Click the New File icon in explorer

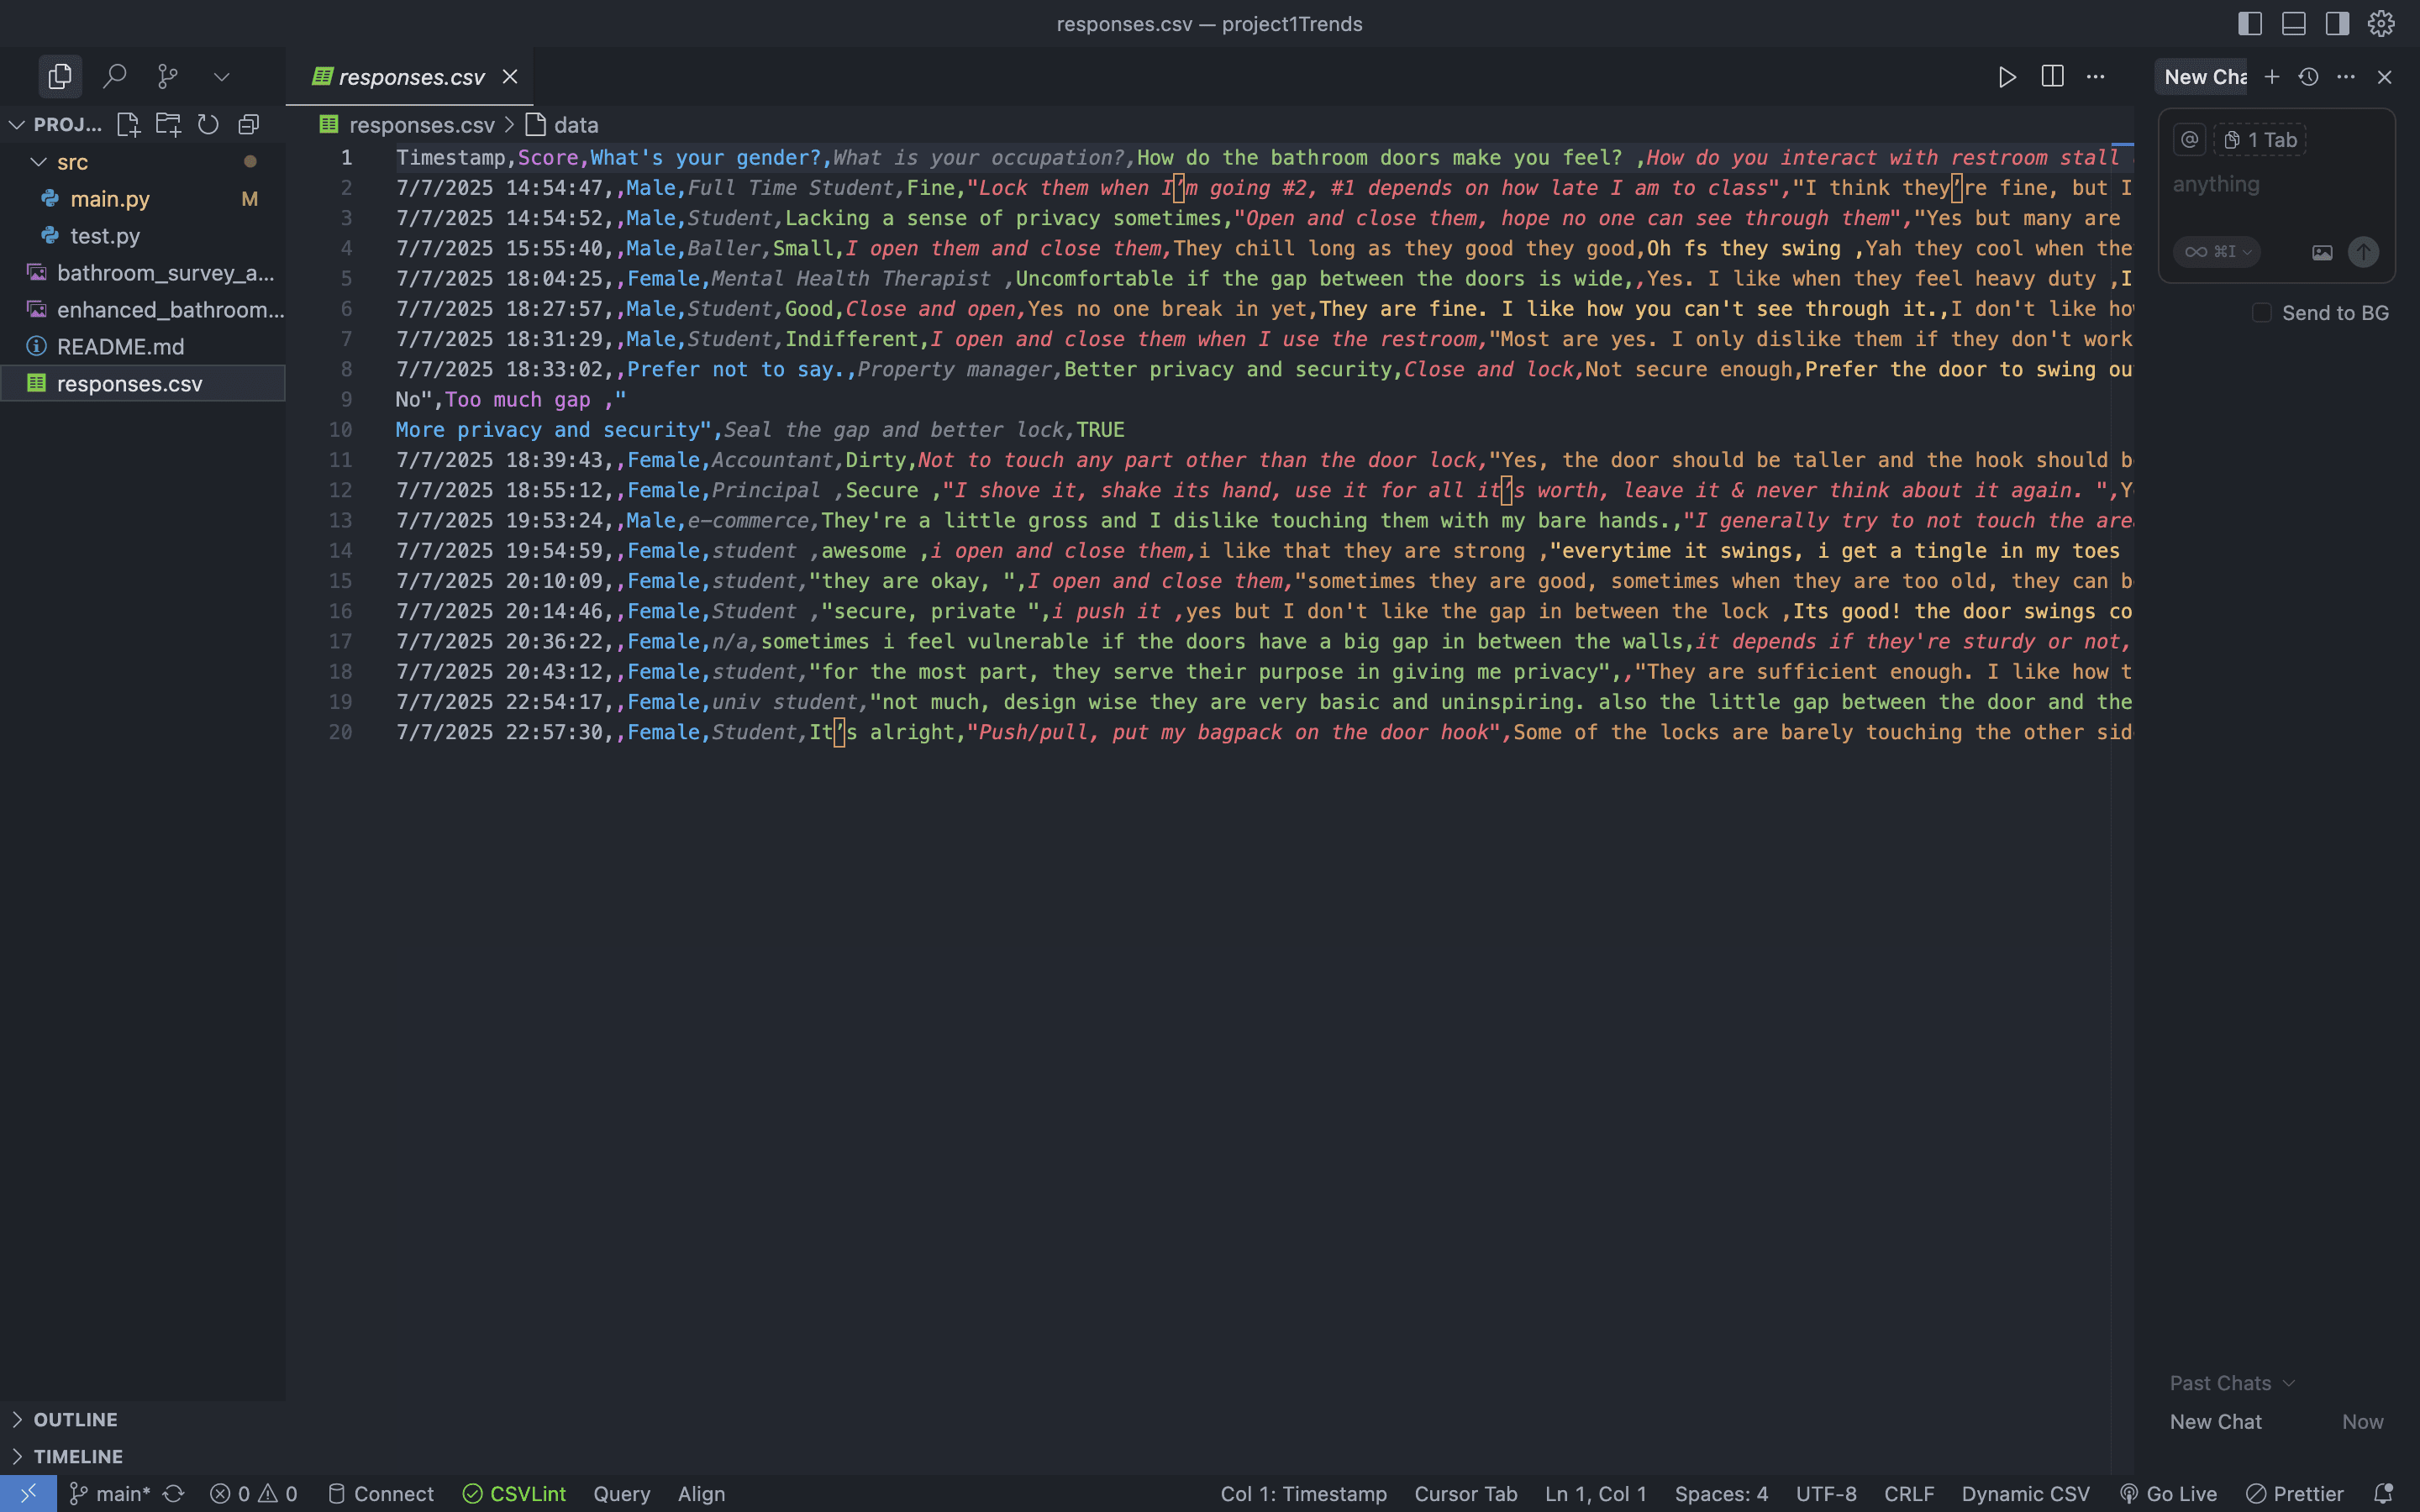[128, 124]
